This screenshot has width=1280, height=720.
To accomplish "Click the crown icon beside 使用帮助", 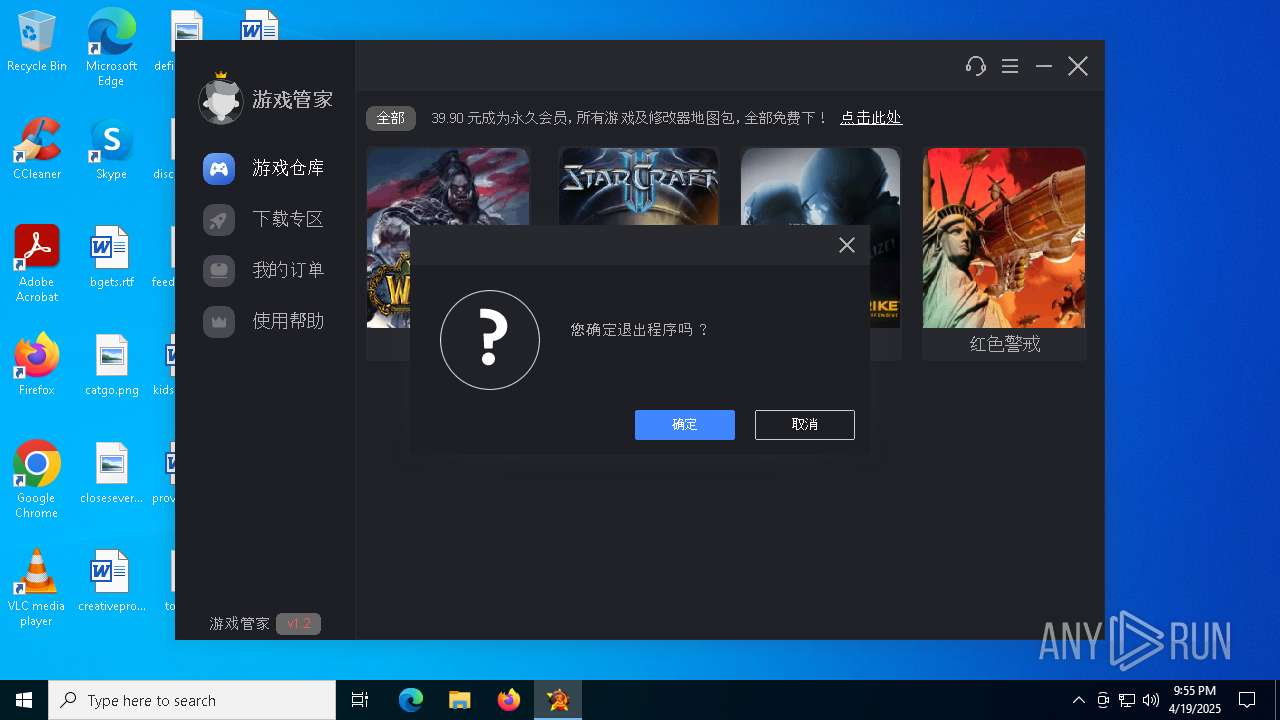I will coord(219,321).
